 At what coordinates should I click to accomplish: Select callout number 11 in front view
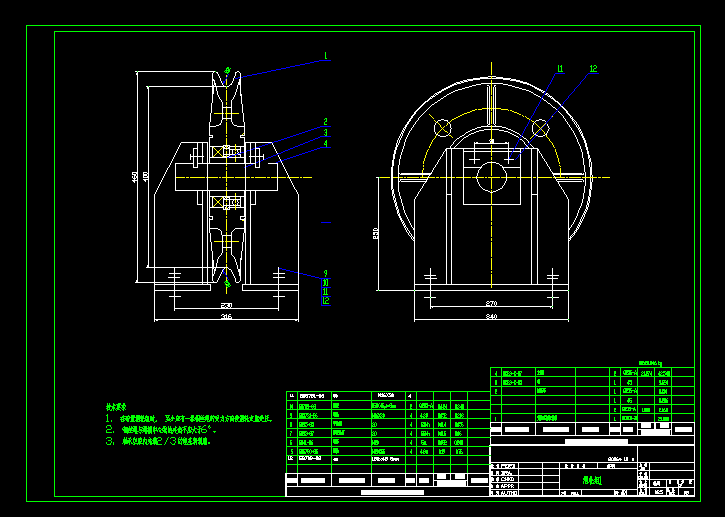tap(560, 69)
